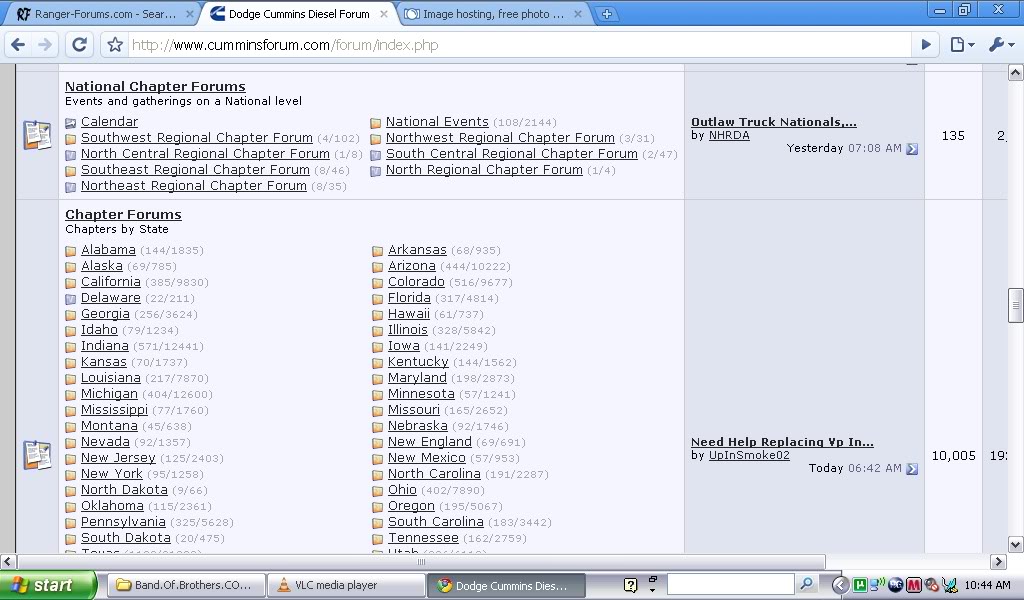Click the folder icon beside Alabama
The height and width of the screenshot is (600, 1024).
click(x=71, y=251)
